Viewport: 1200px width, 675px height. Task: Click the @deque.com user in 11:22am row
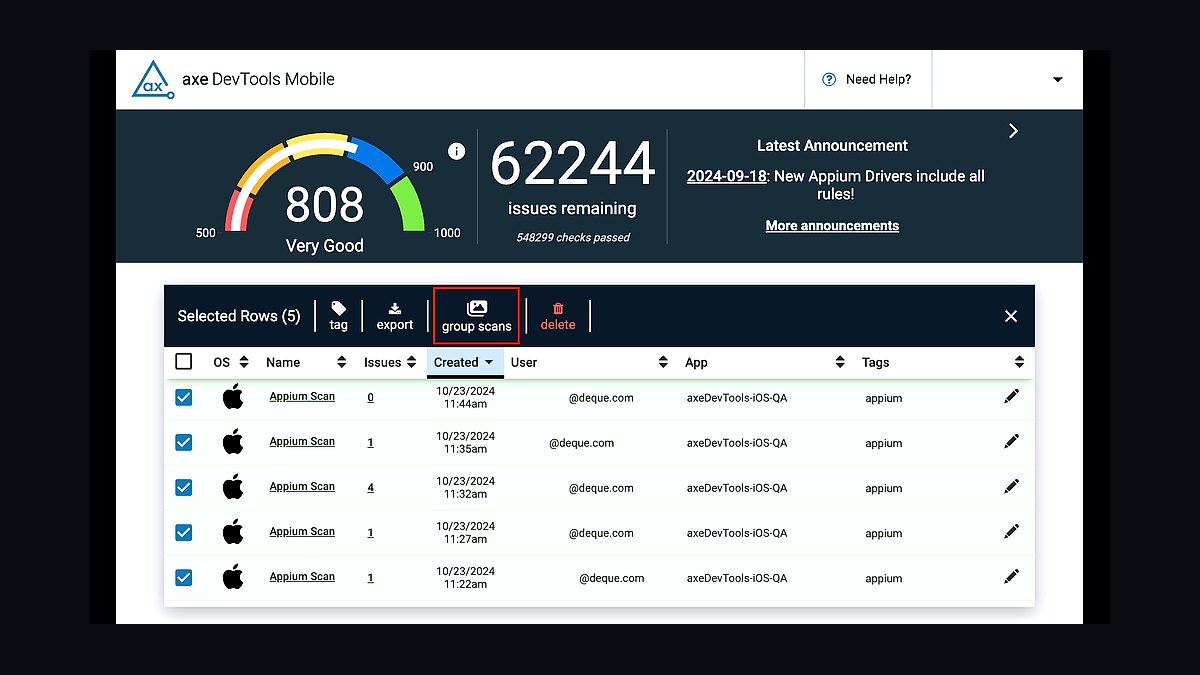[x=611, y=578]
